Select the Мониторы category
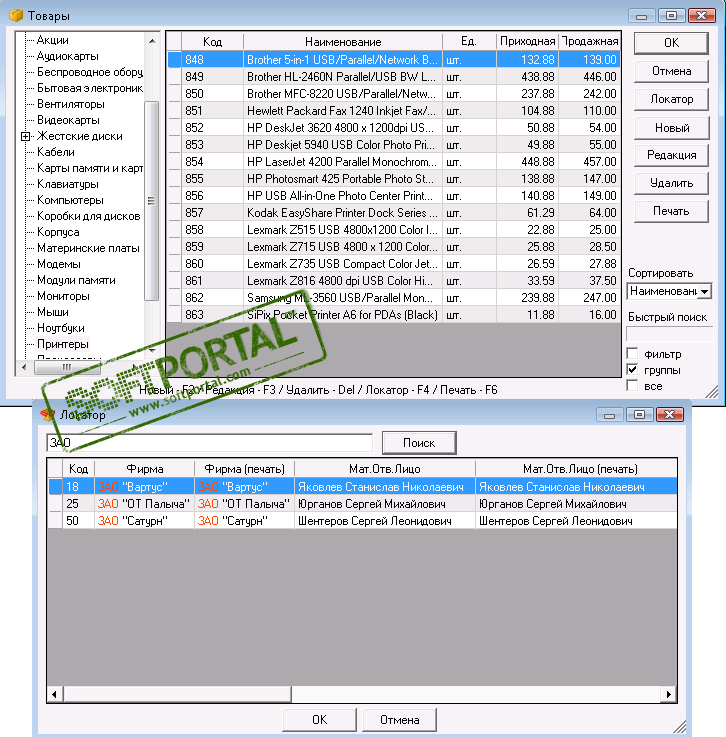726x737 pixels. coord(63,296)
